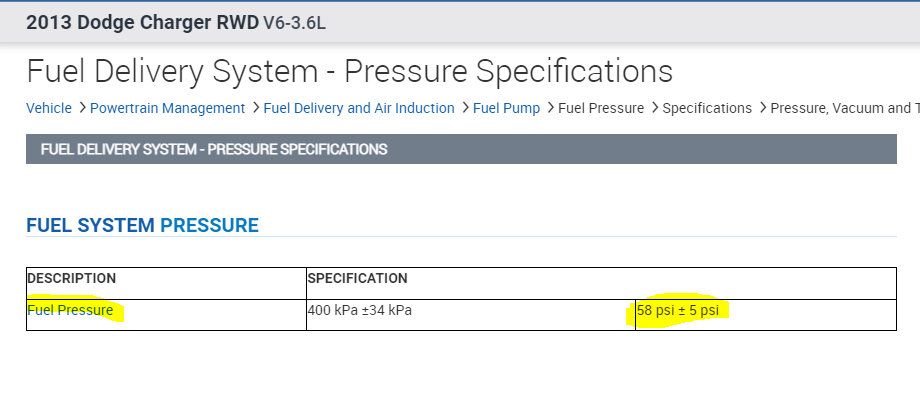Click the highlighted 58 psi ± 5 psi value
The width and height of the screenshot is (920, 406).
point(677,310)
